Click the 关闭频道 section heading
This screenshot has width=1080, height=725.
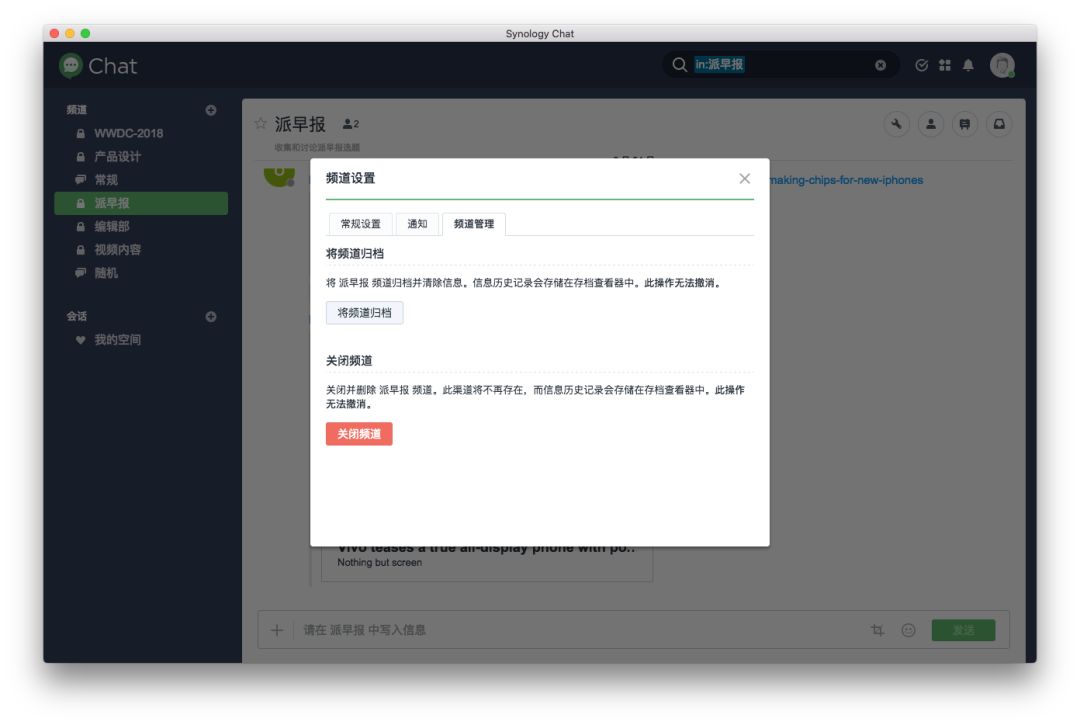(x=349, y=361)
